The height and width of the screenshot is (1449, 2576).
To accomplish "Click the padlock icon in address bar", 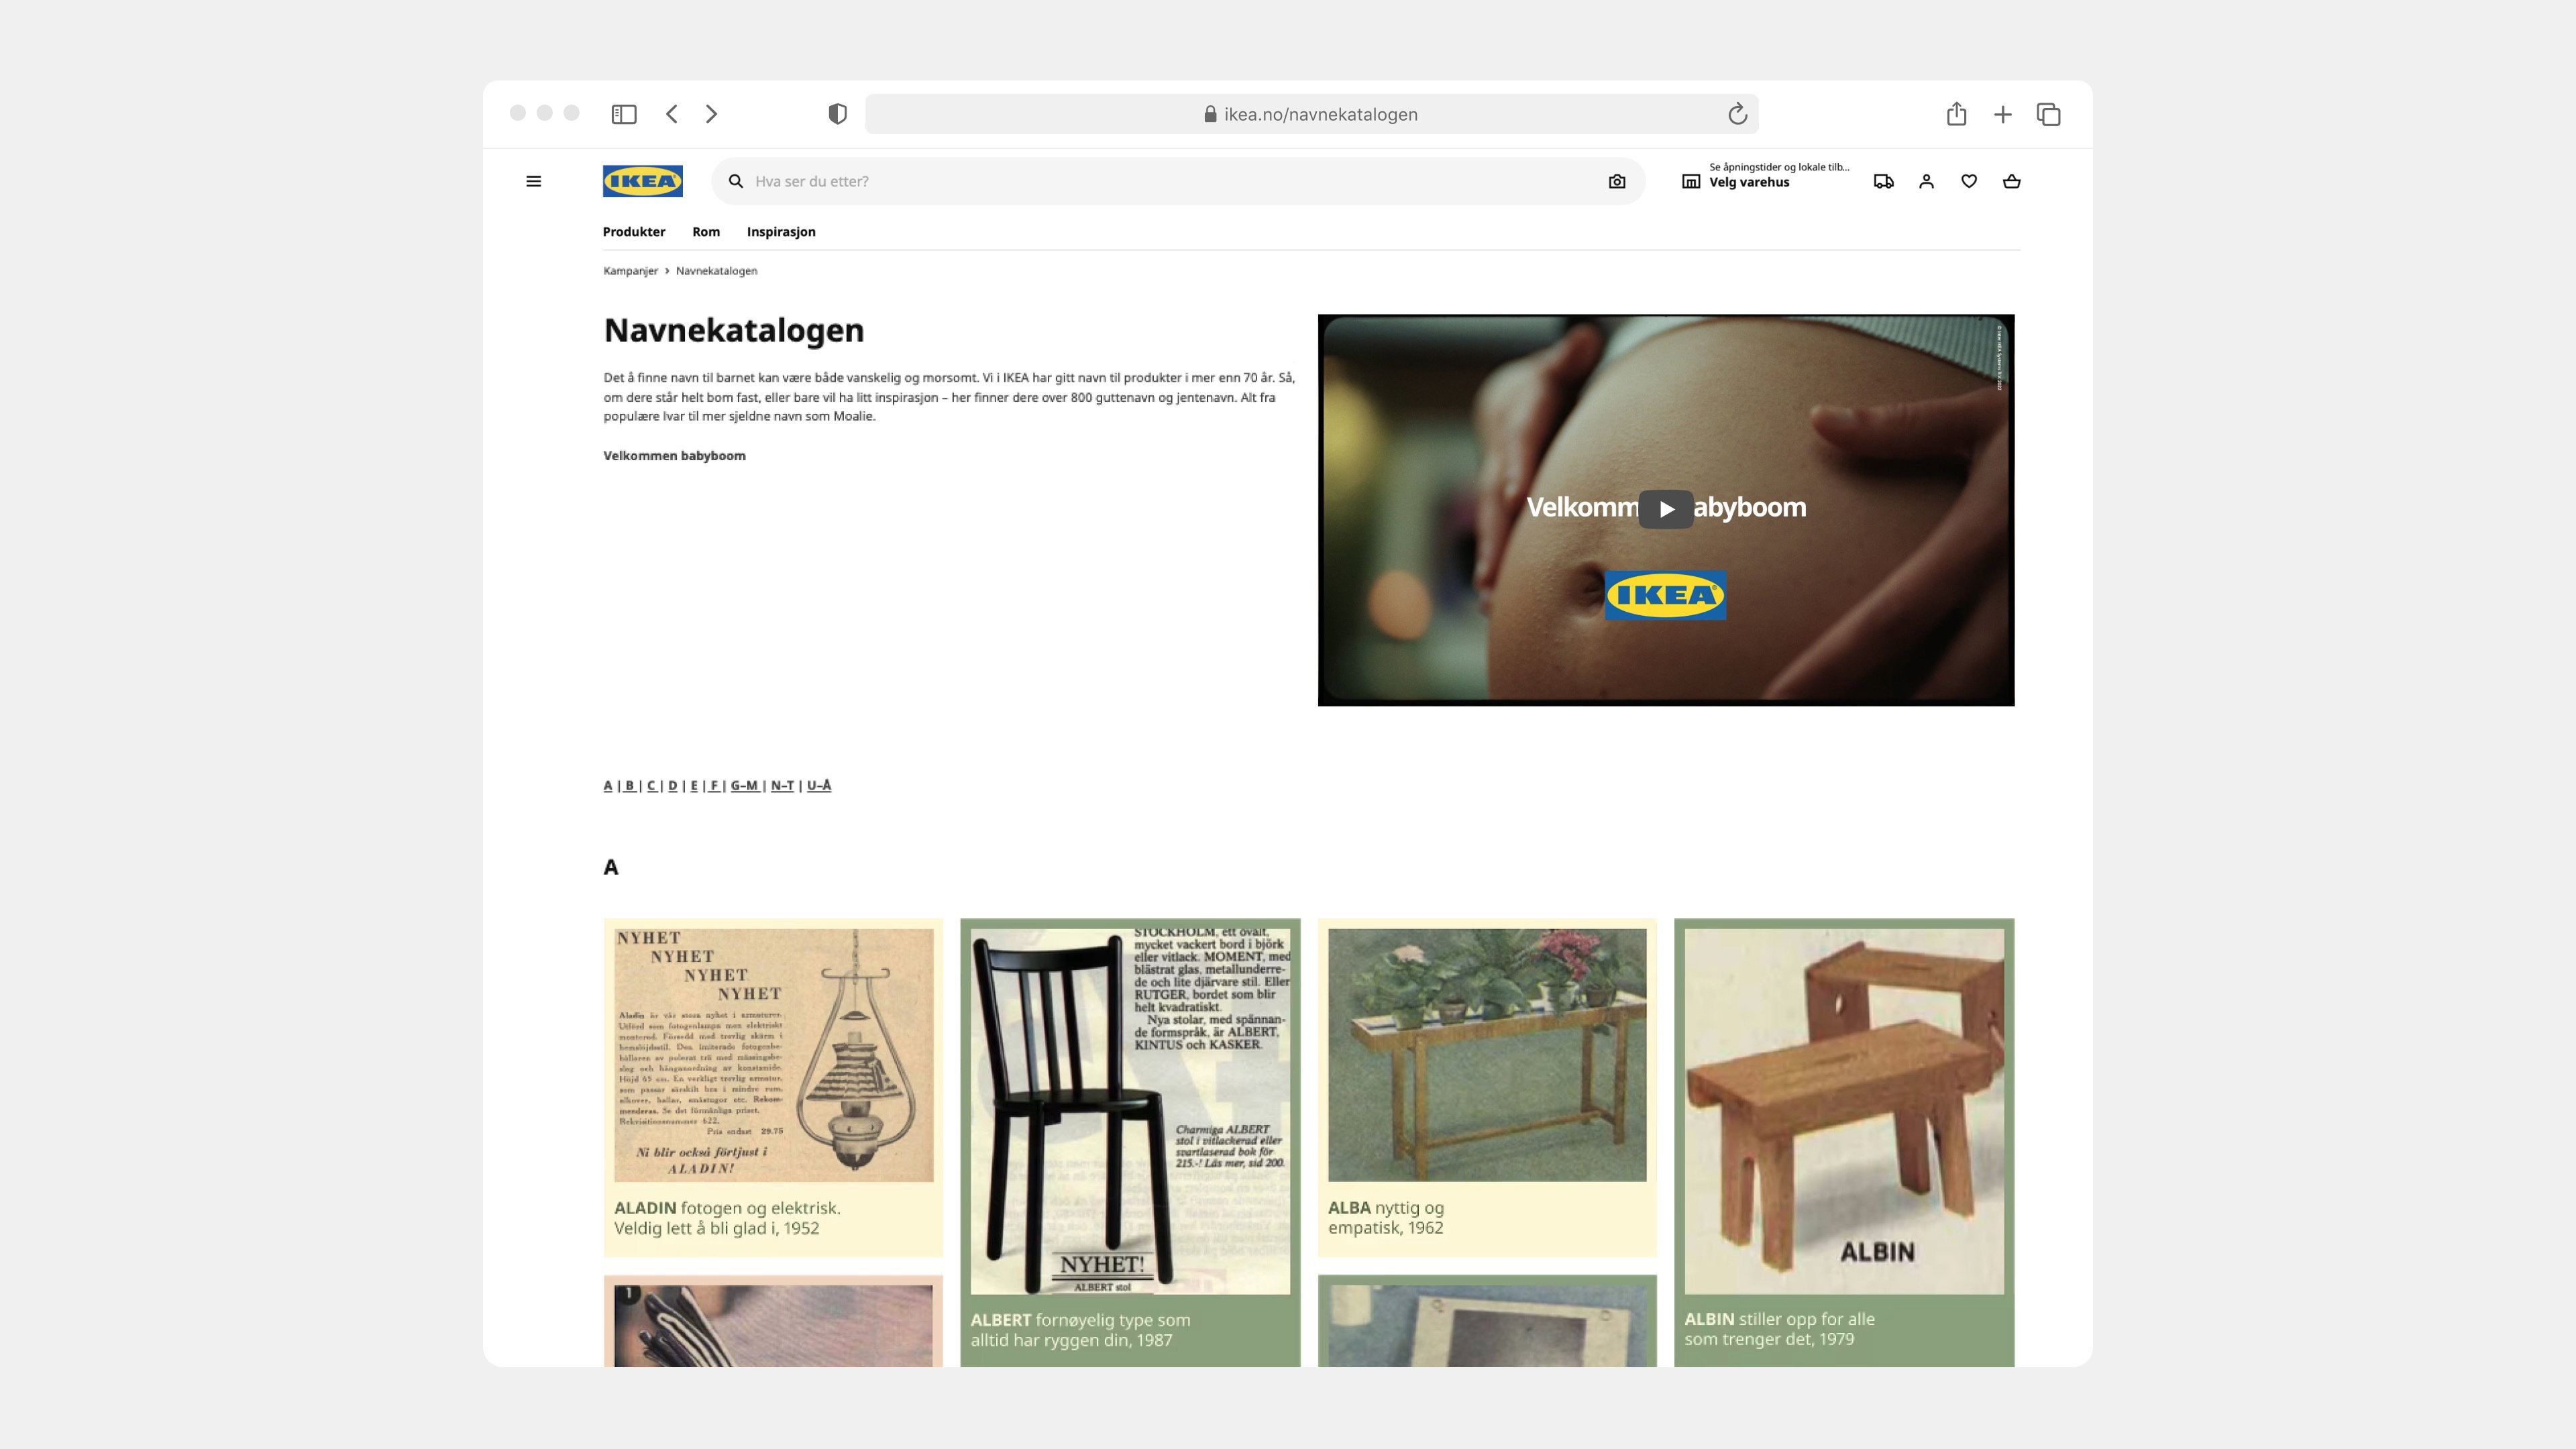I will tap(1210, 114).
